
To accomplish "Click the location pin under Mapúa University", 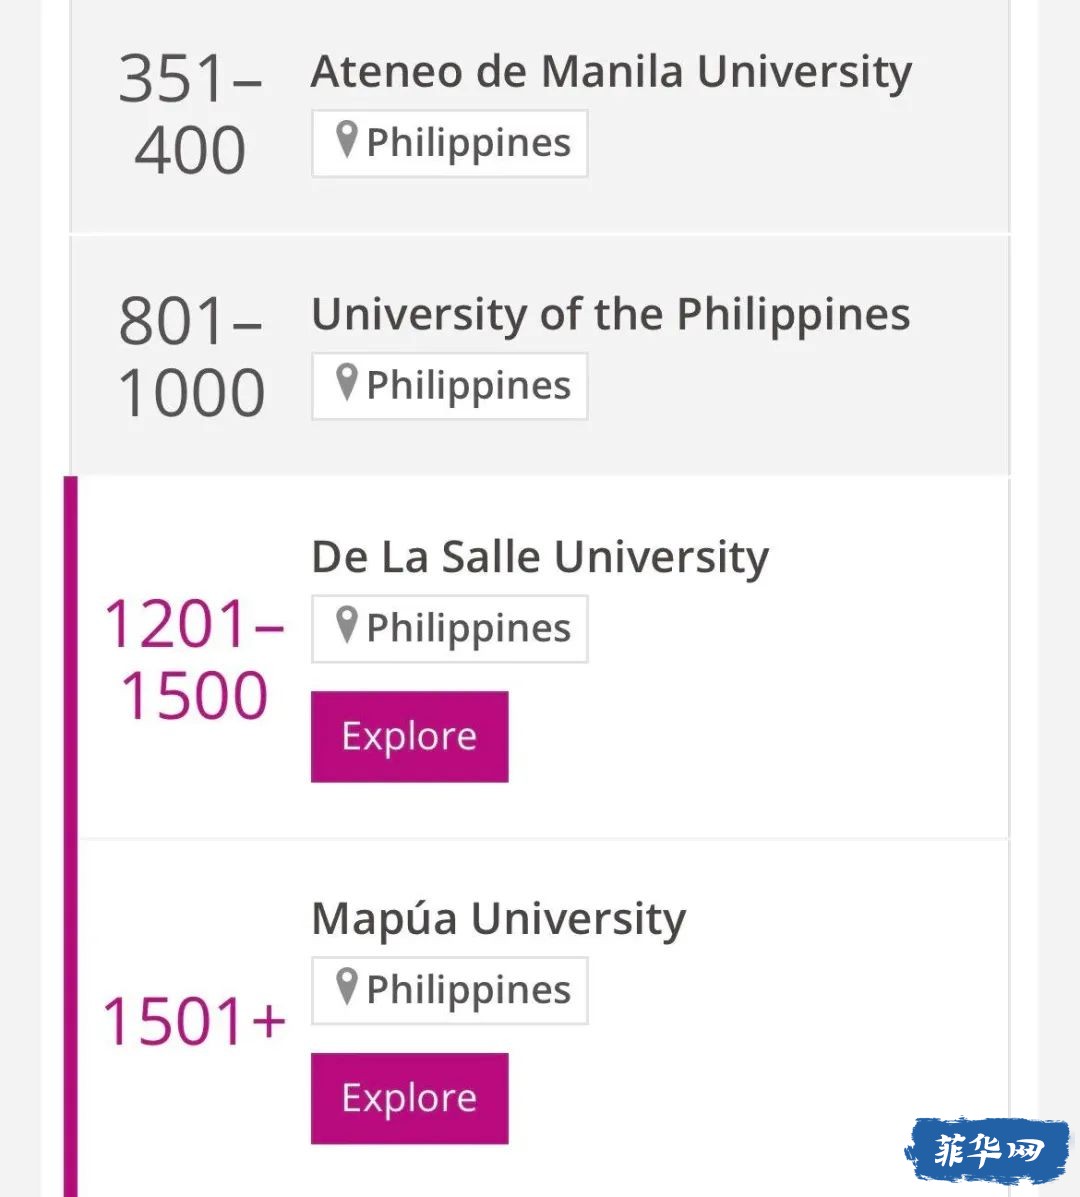I will coord(347,987).
